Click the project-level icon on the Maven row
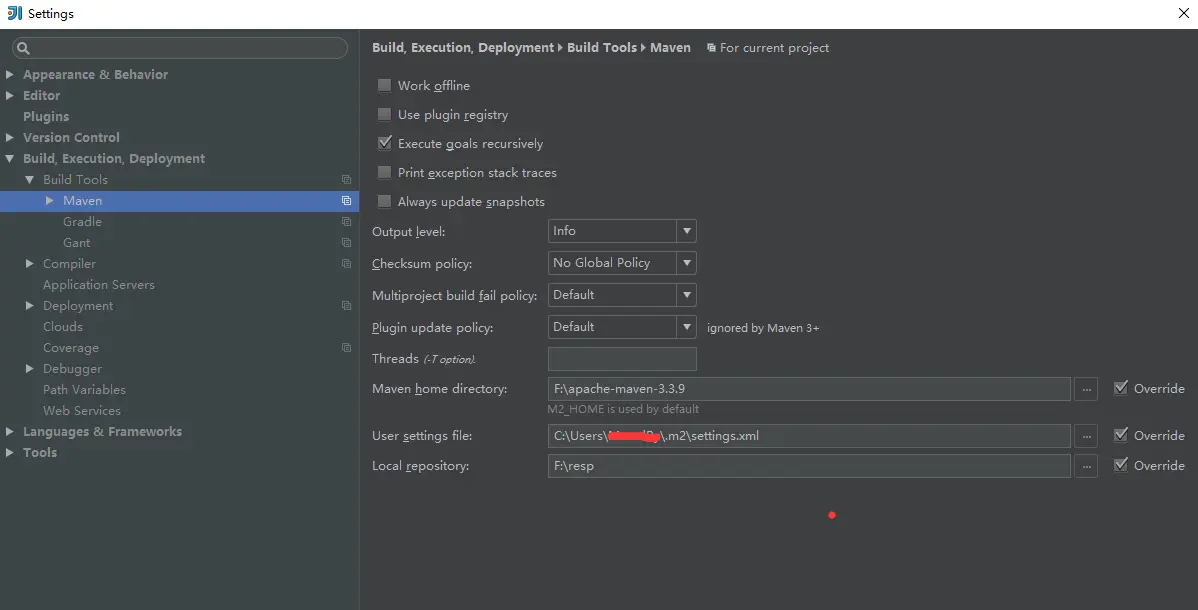 346,200
